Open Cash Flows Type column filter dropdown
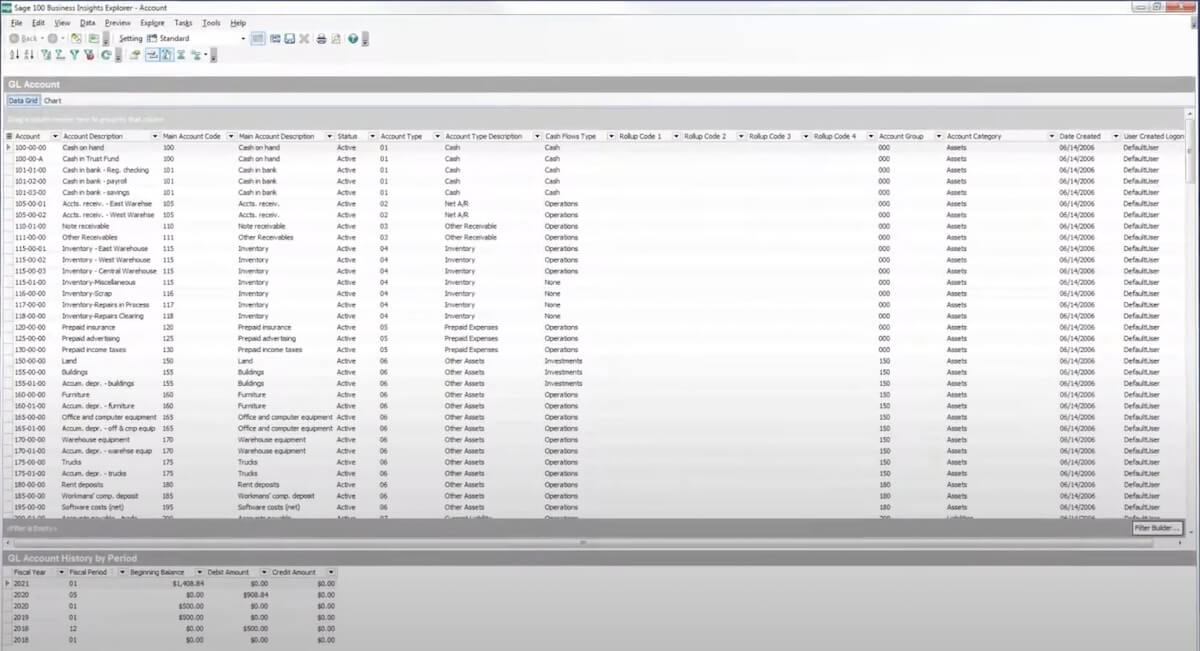The width and height of the screenshot is (1200, 651). click(x=609, y=136)
